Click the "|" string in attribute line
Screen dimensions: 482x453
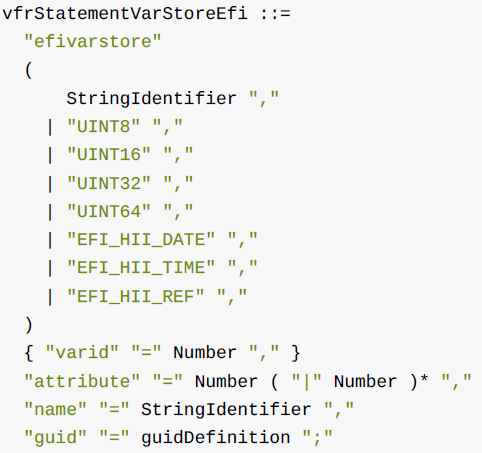(306, 382)
